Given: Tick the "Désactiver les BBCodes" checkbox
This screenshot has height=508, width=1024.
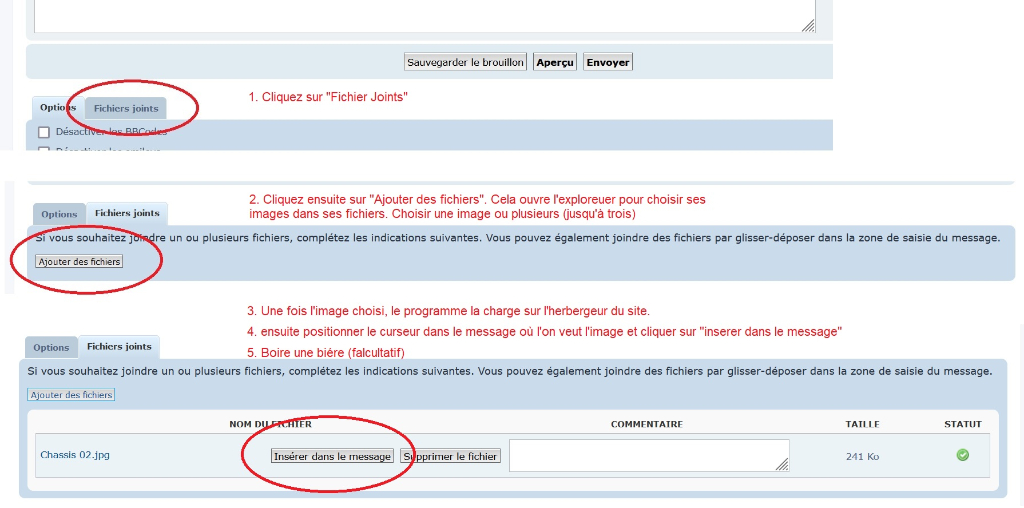Looking at the screenshot, I should [44, 132].
